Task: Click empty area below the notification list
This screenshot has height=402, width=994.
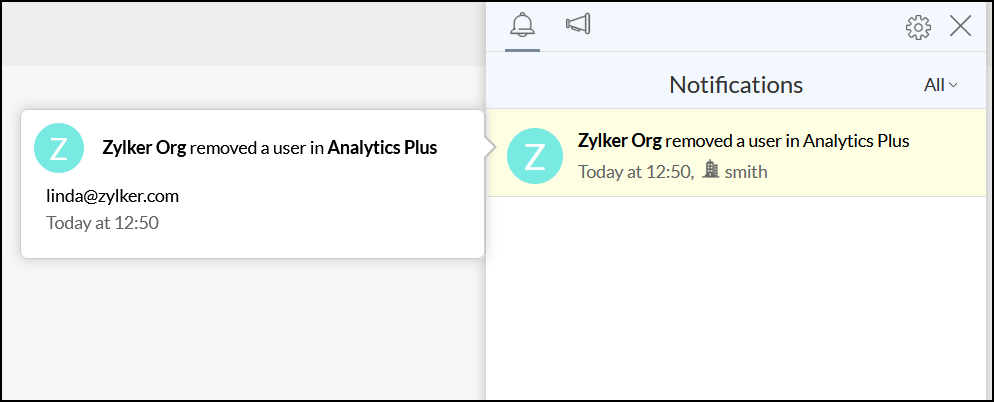Action: click(735, 300)
